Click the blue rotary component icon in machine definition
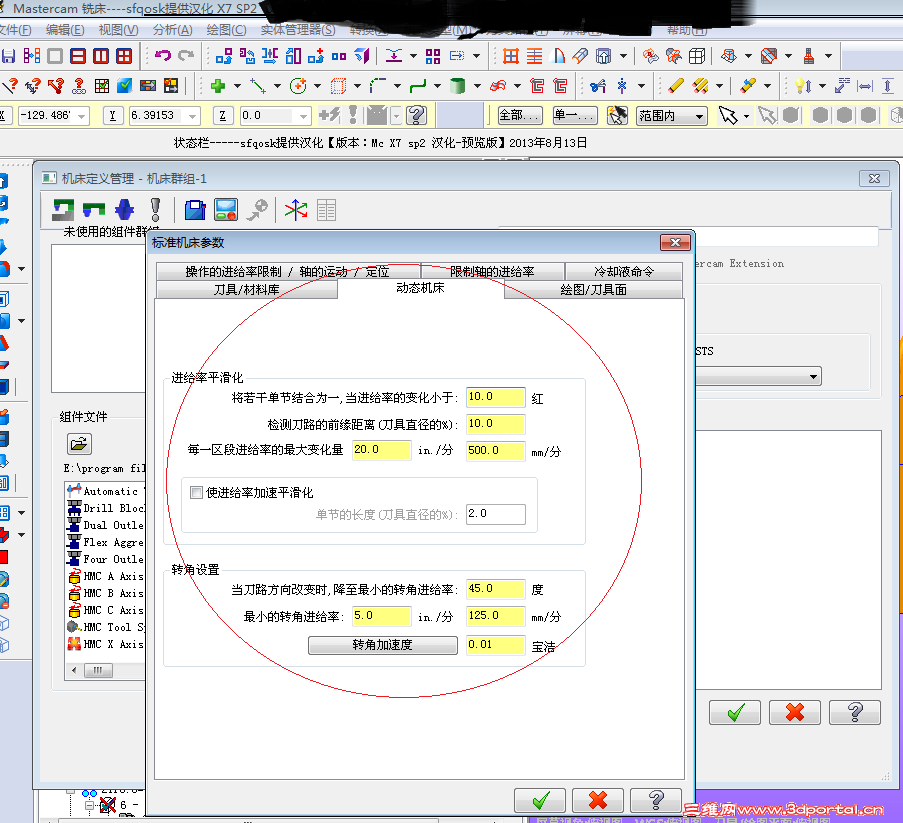This screenshot has height=823, width=903. click(124, 210)
